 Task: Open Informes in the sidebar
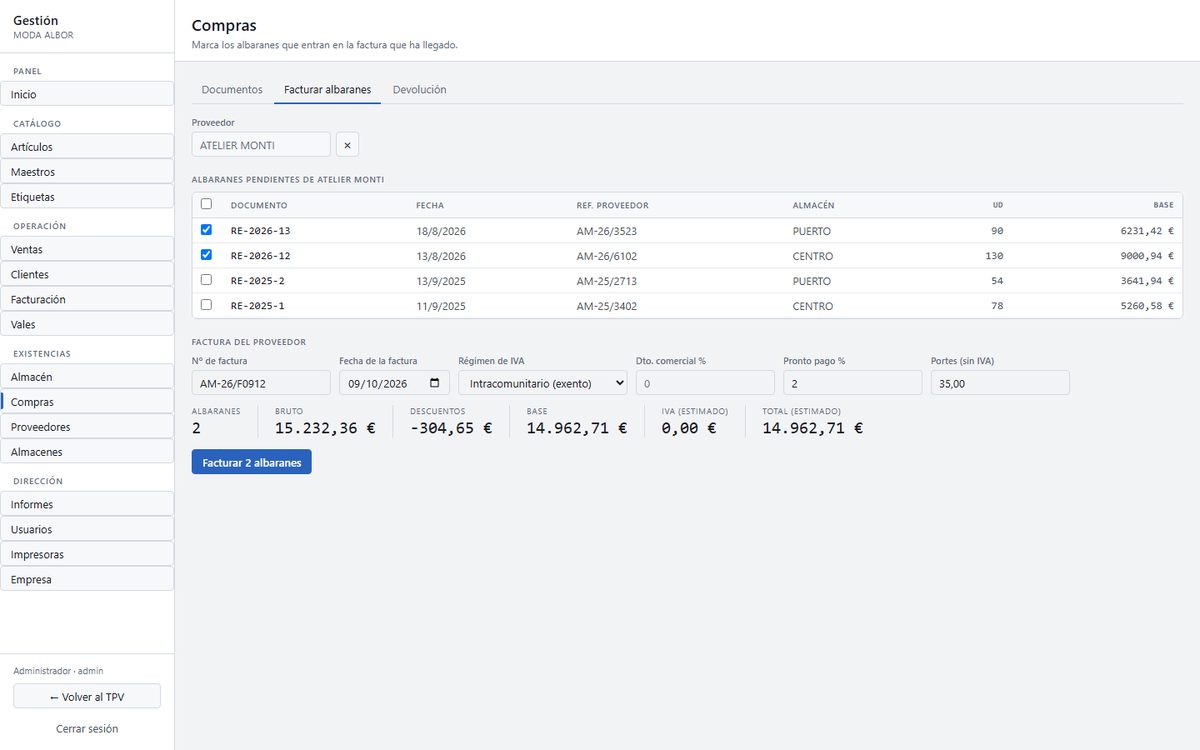click(87, 504)
